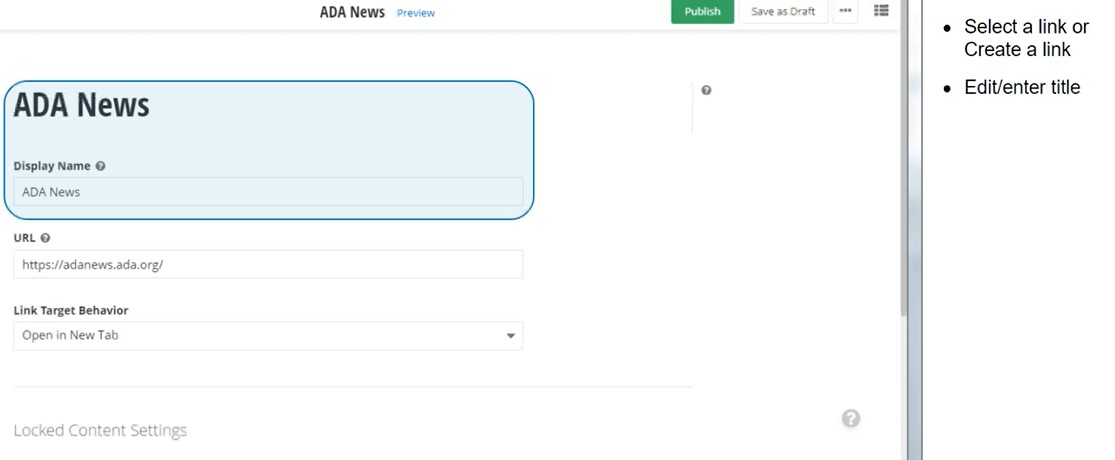Save the page as a draft
Screen dimensions: 1115x460
point(783,11)
